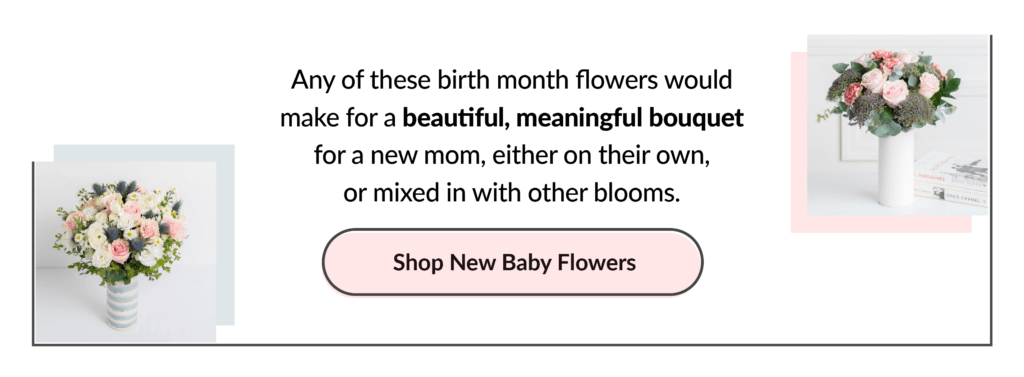This screenshot has height=377, width=1024.
Task: Click the line 'Any of these birth month flowers would'
Action: (512, 80)
